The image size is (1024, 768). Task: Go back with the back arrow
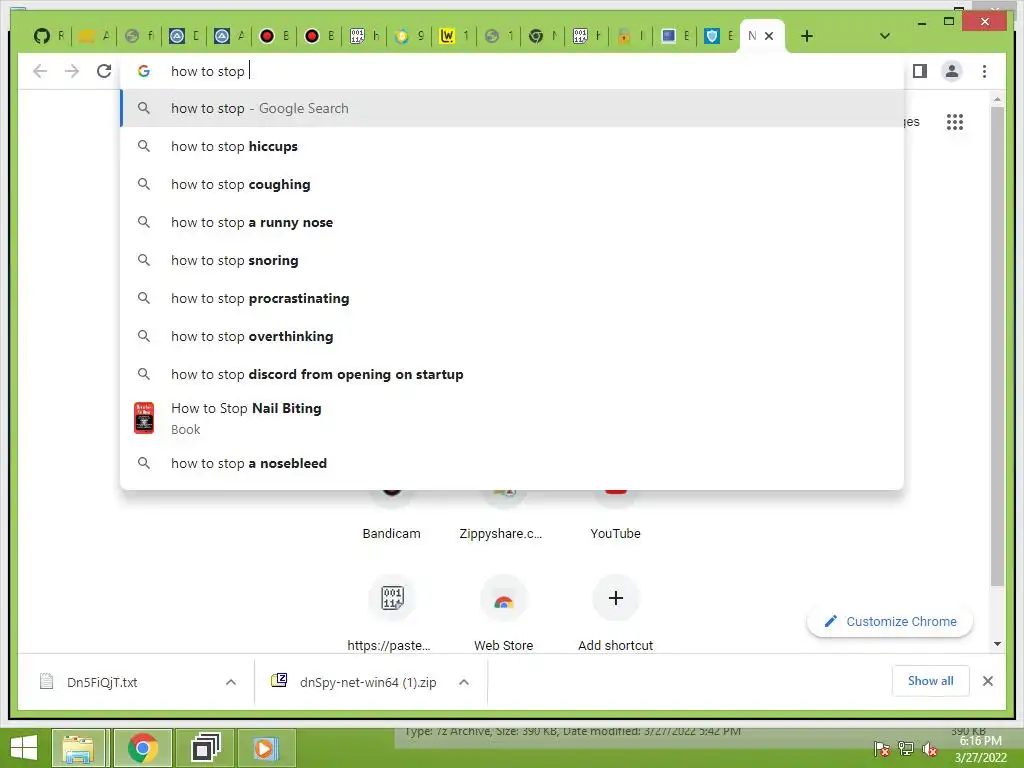40,71
